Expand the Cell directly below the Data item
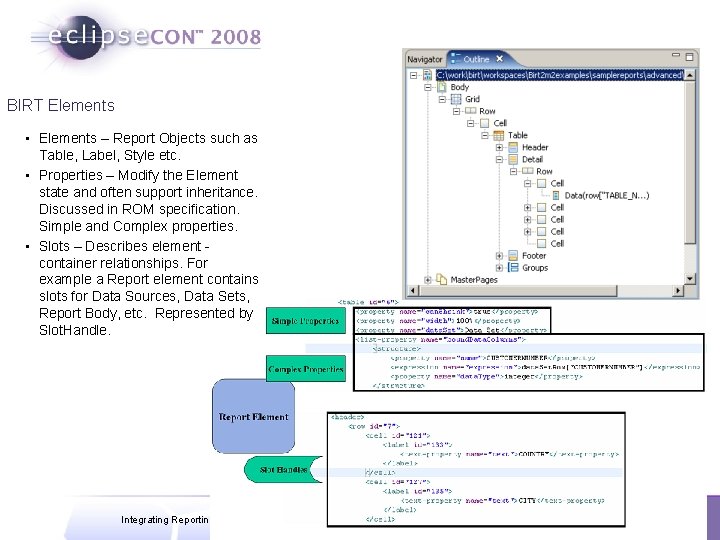This screenshot has height=540, width=720. click(528, 208)
